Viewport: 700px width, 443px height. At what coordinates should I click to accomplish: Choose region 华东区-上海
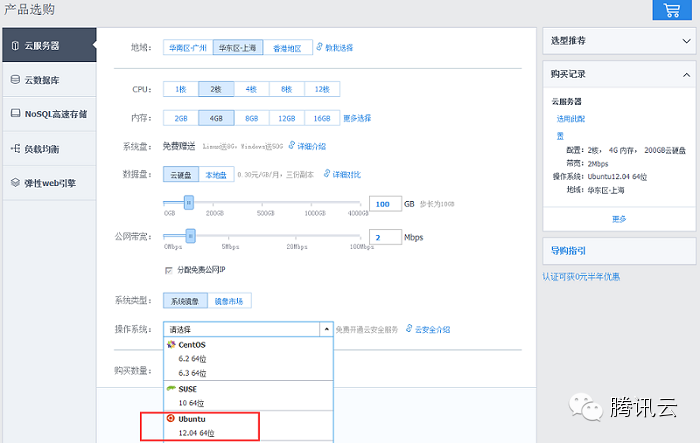coord(238,48)
